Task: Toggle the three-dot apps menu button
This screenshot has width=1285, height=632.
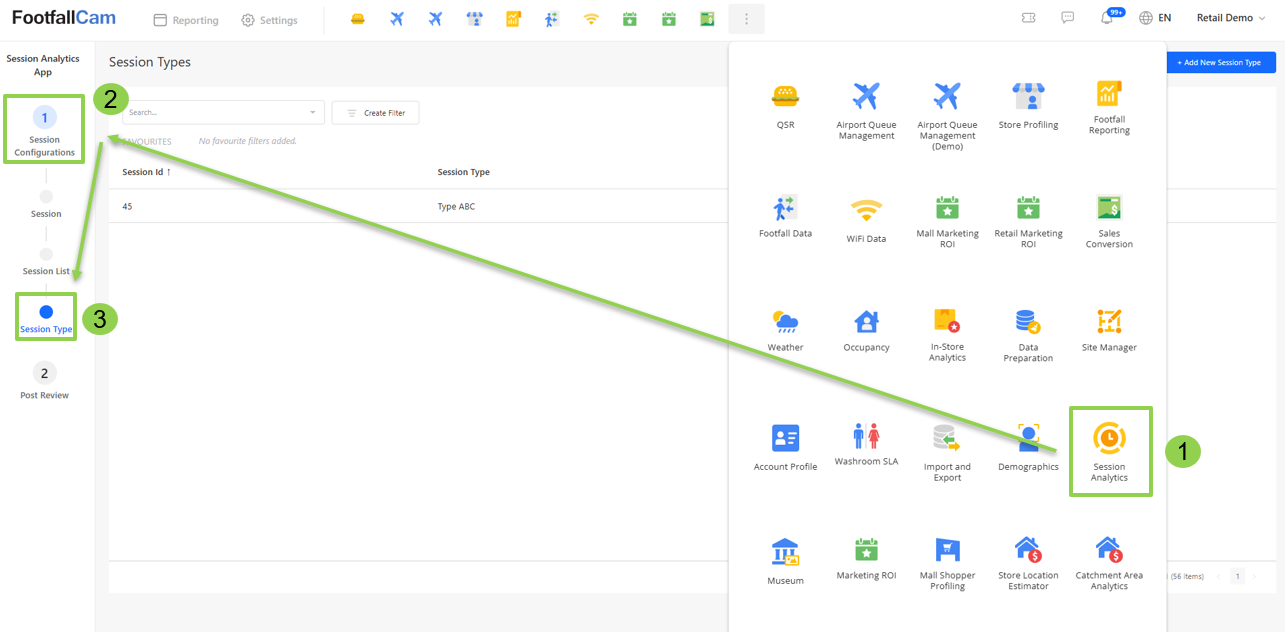Action: (x=746, y=19)
